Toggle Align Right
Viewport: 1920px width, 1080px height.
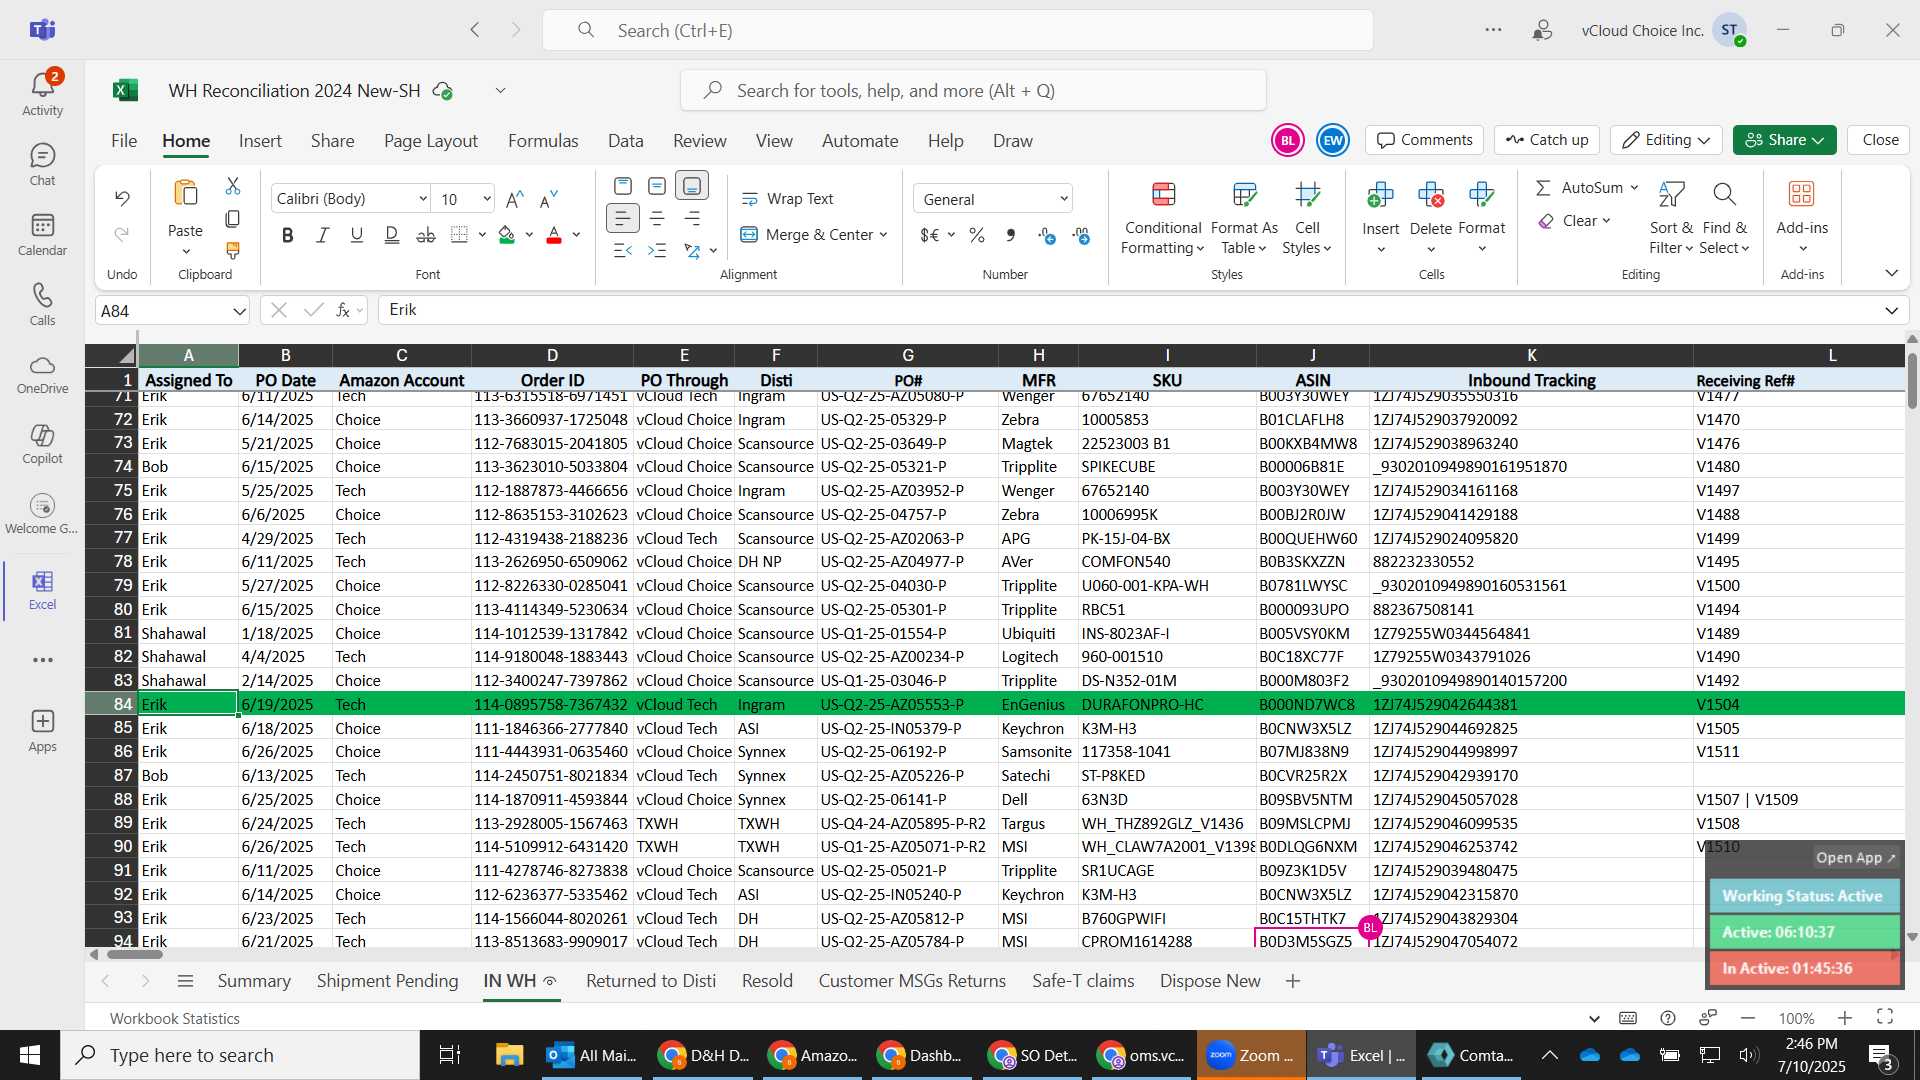tap(692, 218)
